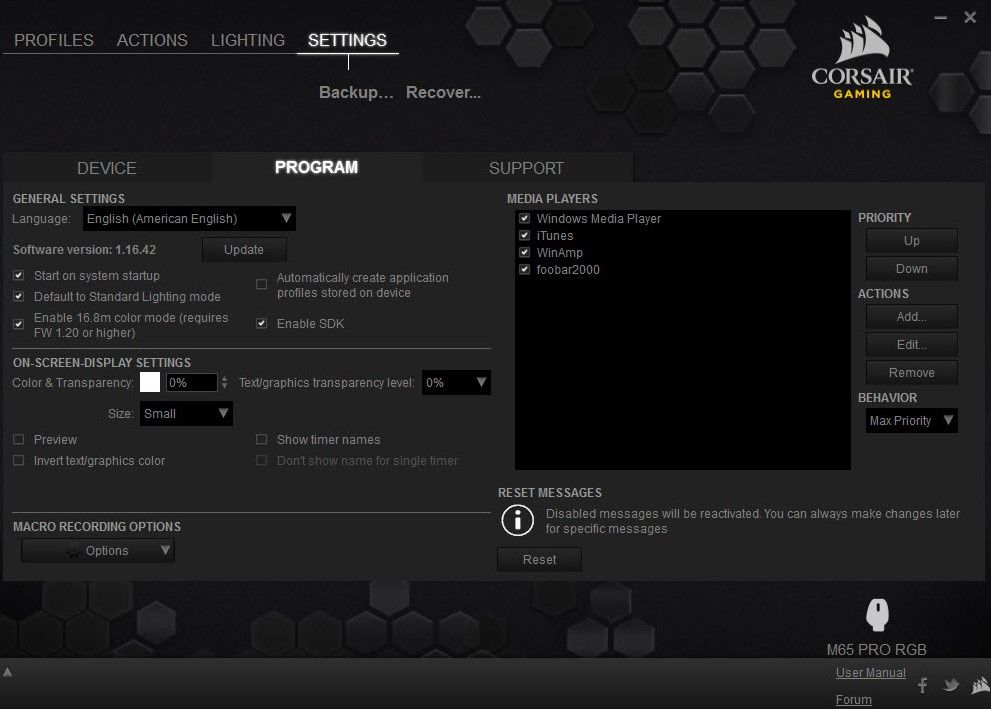The width and height of the screenshot is (991, 709).
Task: Click the Corsair Gaming logo at top
Action: point(864,62)
